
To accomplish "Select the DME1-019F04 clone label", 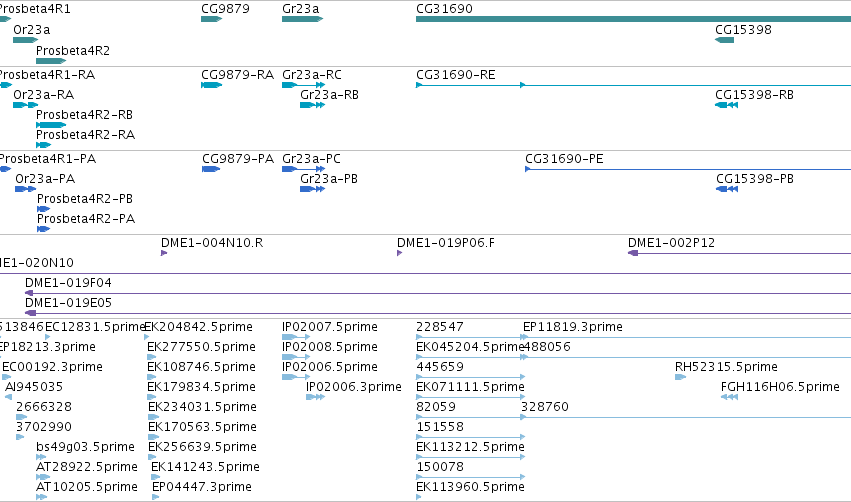I will pos(68,283).
